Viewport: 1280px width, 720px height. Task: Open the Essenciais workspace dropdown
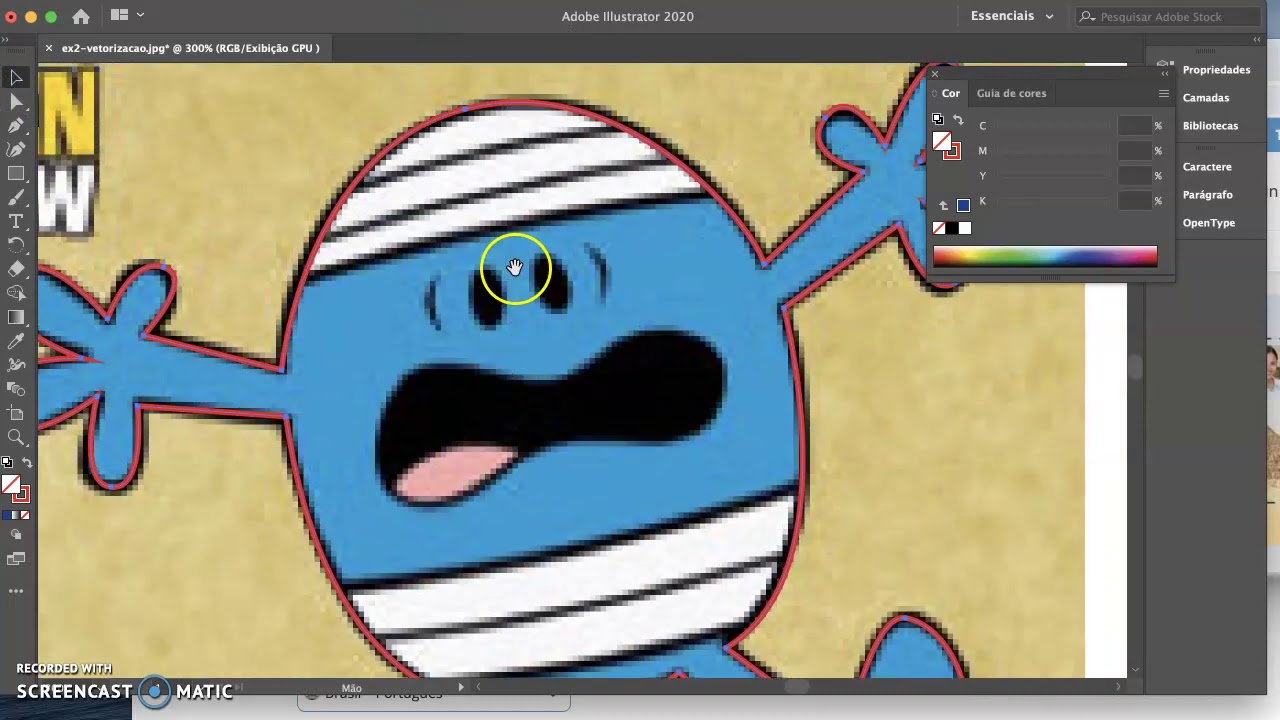pyautogui.click(x=1011, y=16)
